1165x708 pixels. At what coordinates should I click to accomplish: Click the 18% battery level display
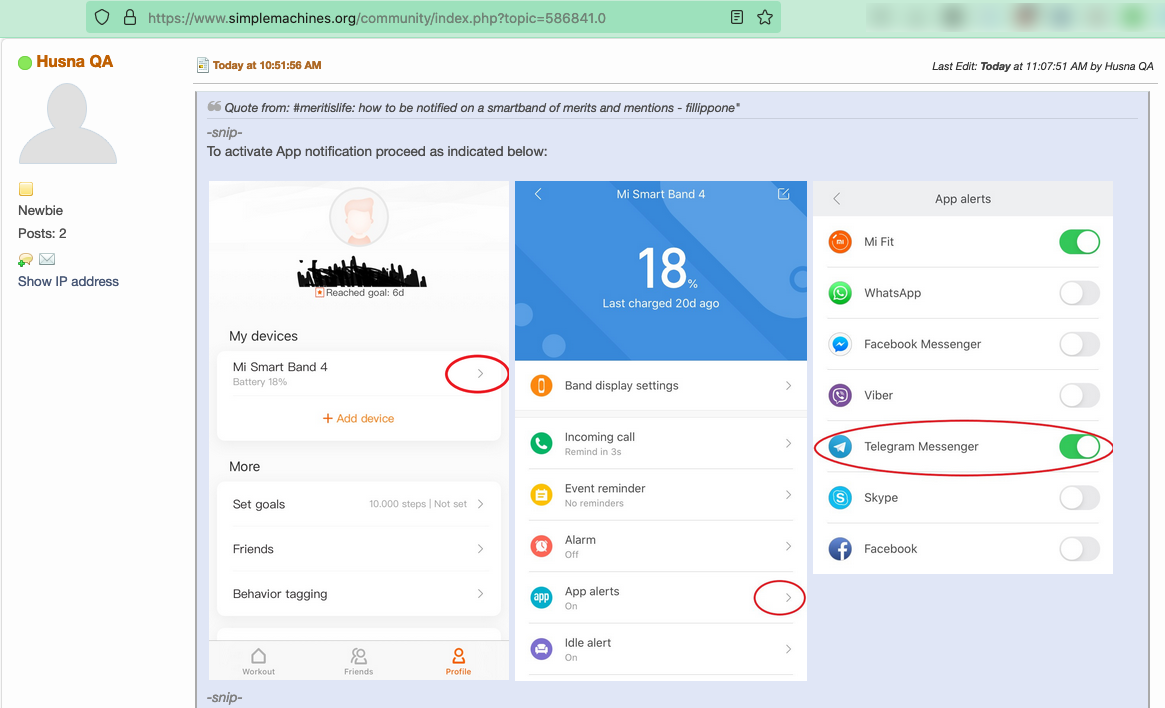coord(666,268)
